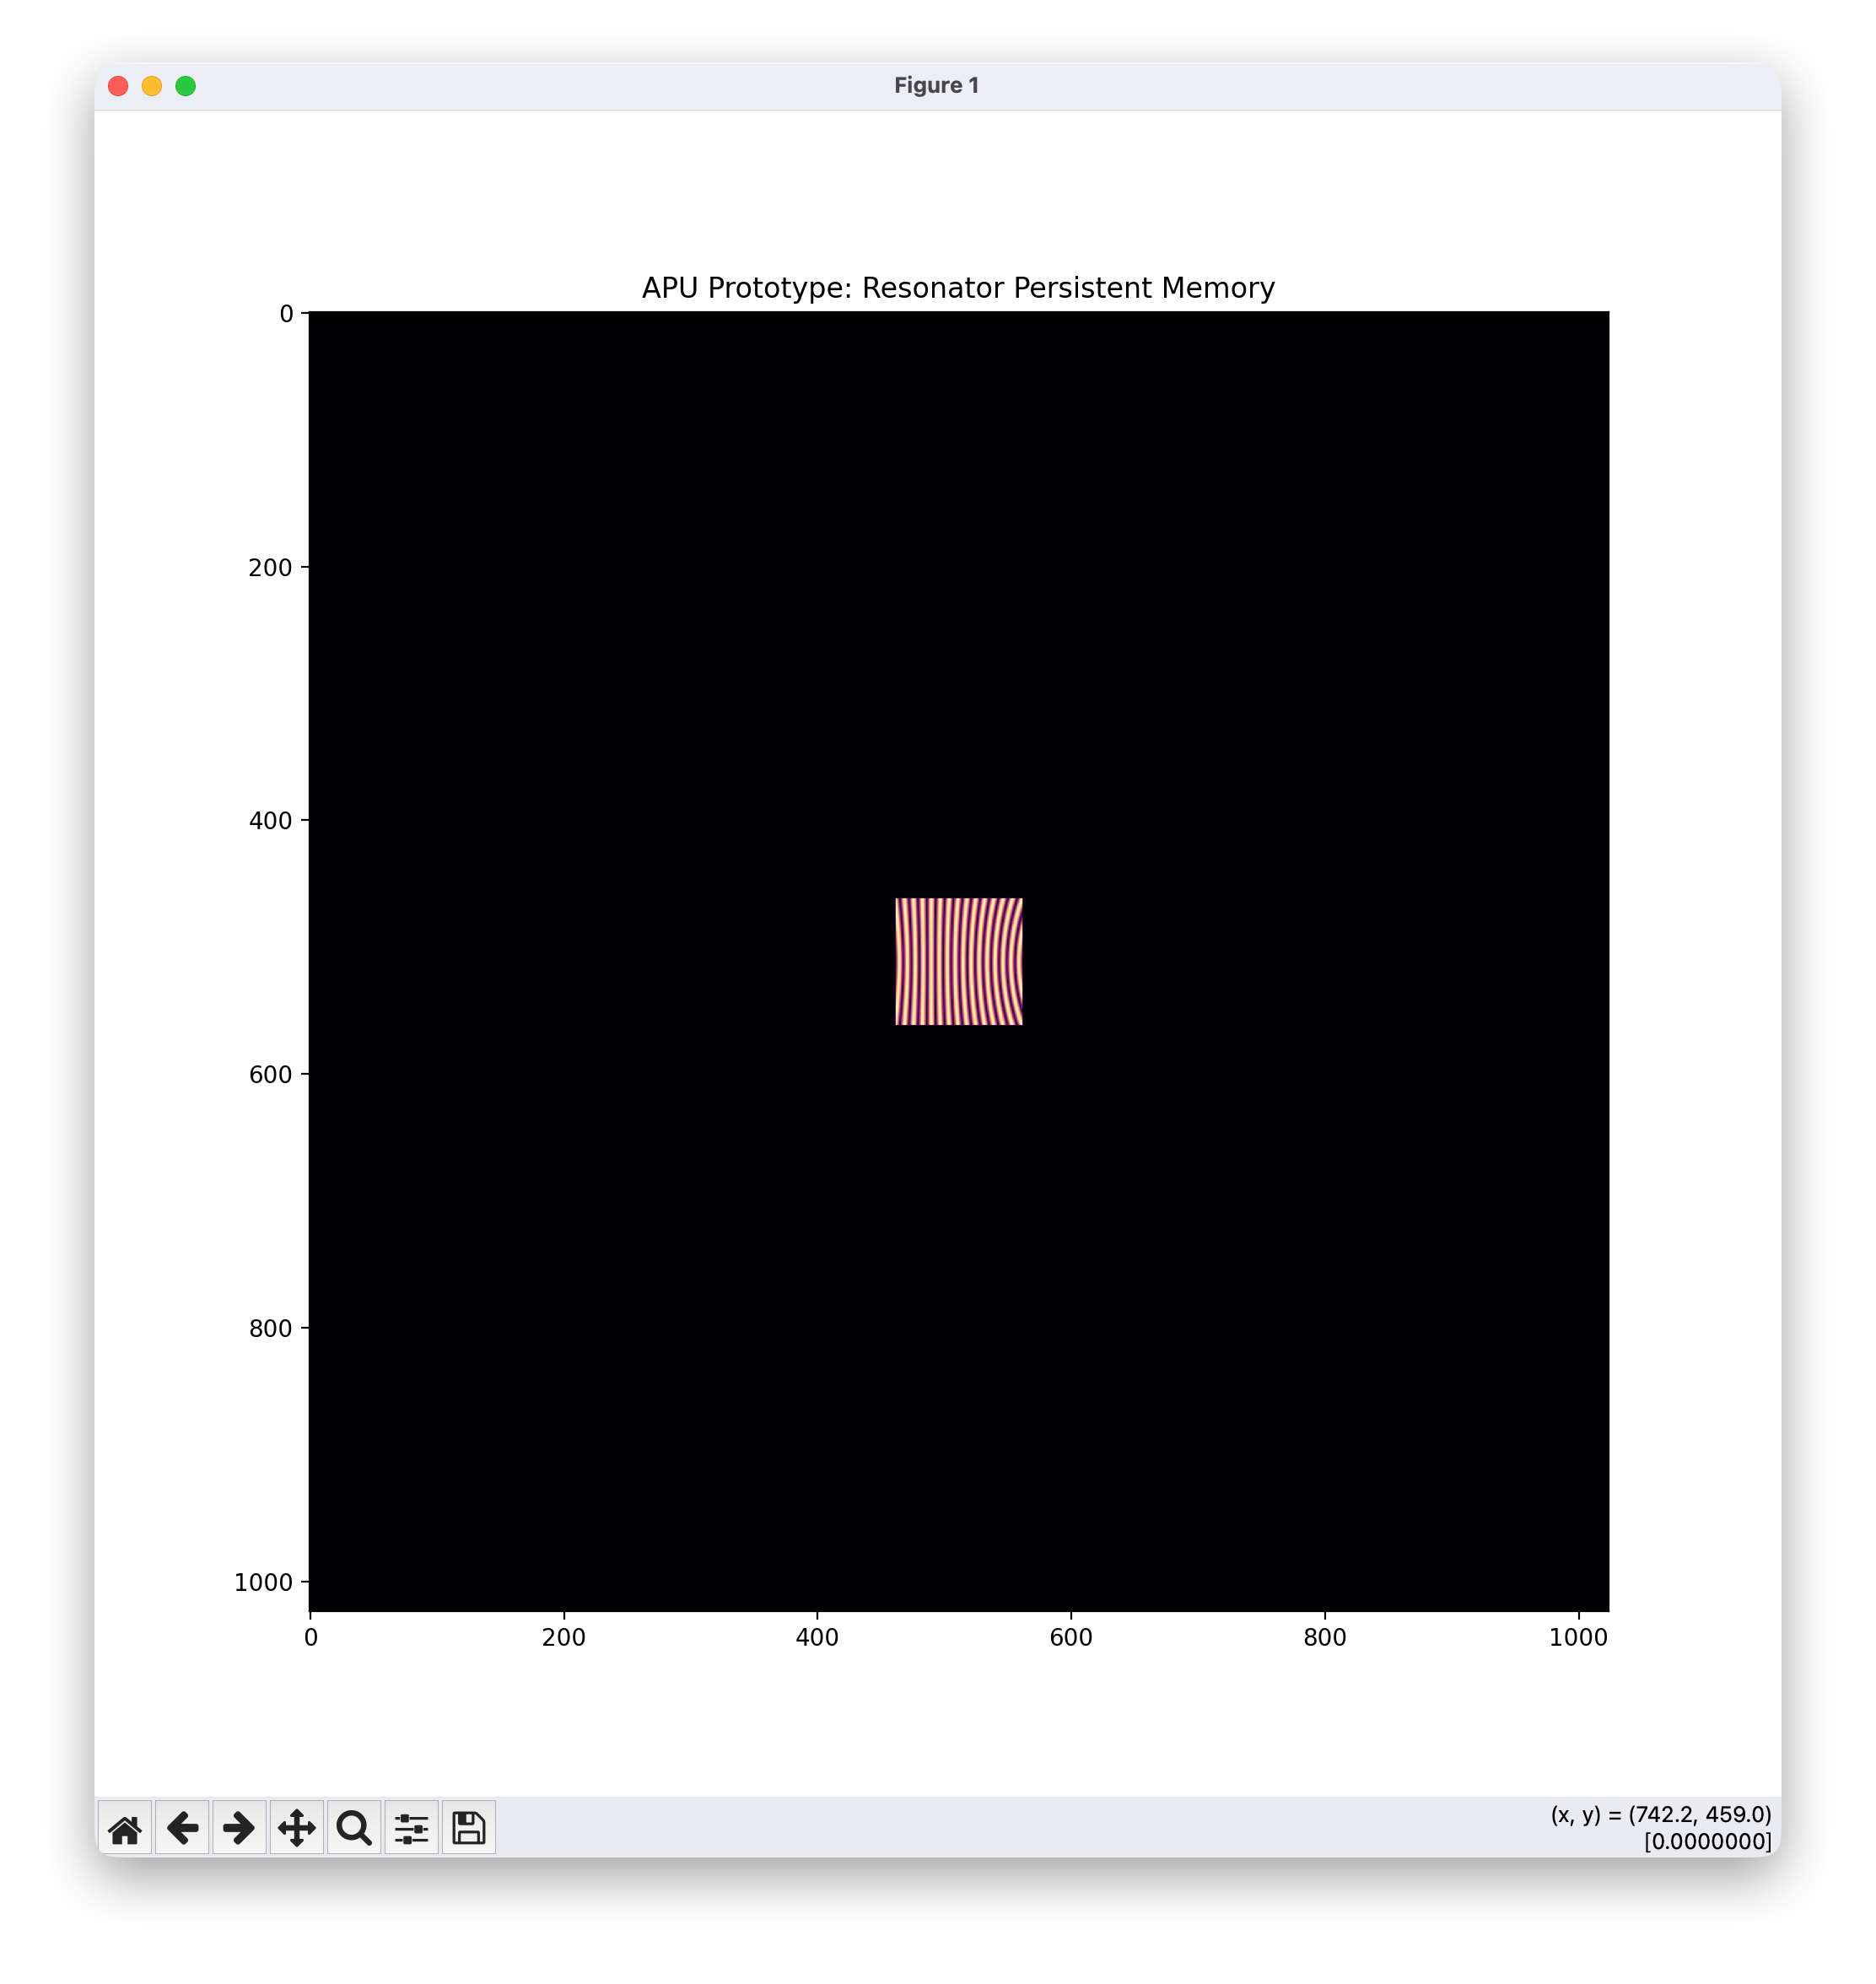
Task: Click the x-axis tick label 600
Action: 1070,1638
